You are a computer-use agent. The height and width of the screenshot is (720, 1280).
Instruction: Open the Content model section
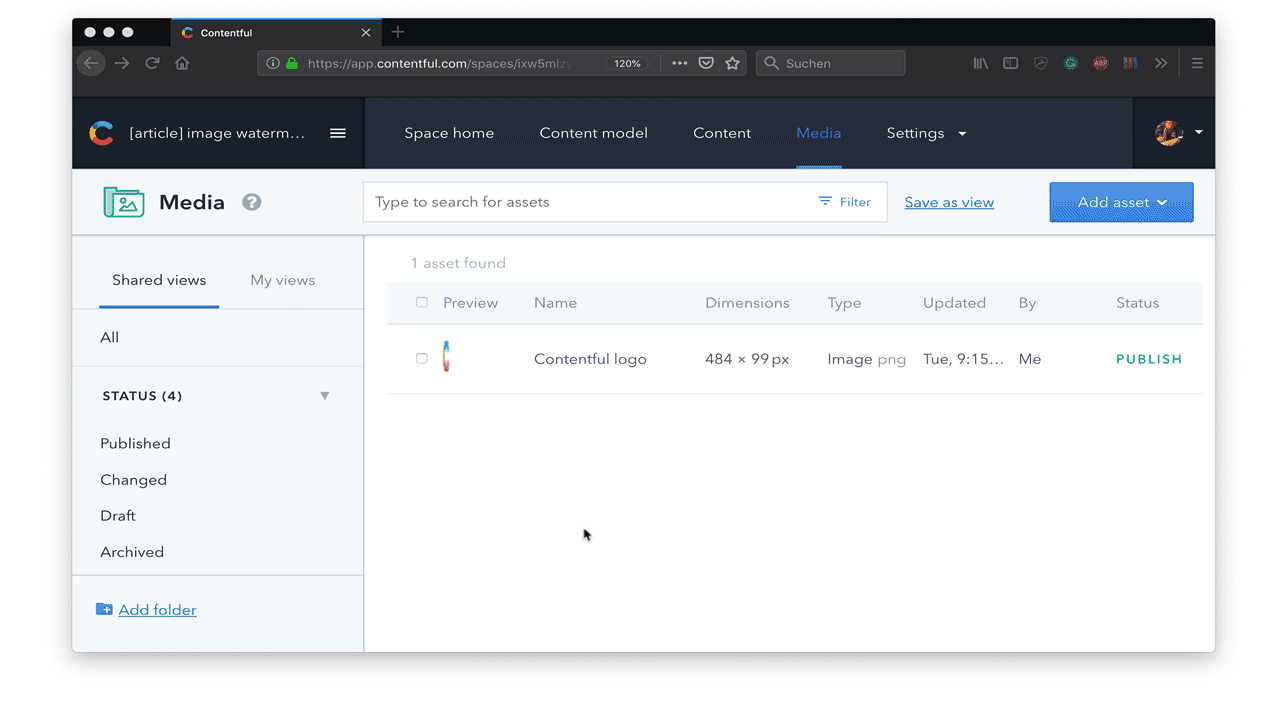pyautogui.click(x=594, y=133)
